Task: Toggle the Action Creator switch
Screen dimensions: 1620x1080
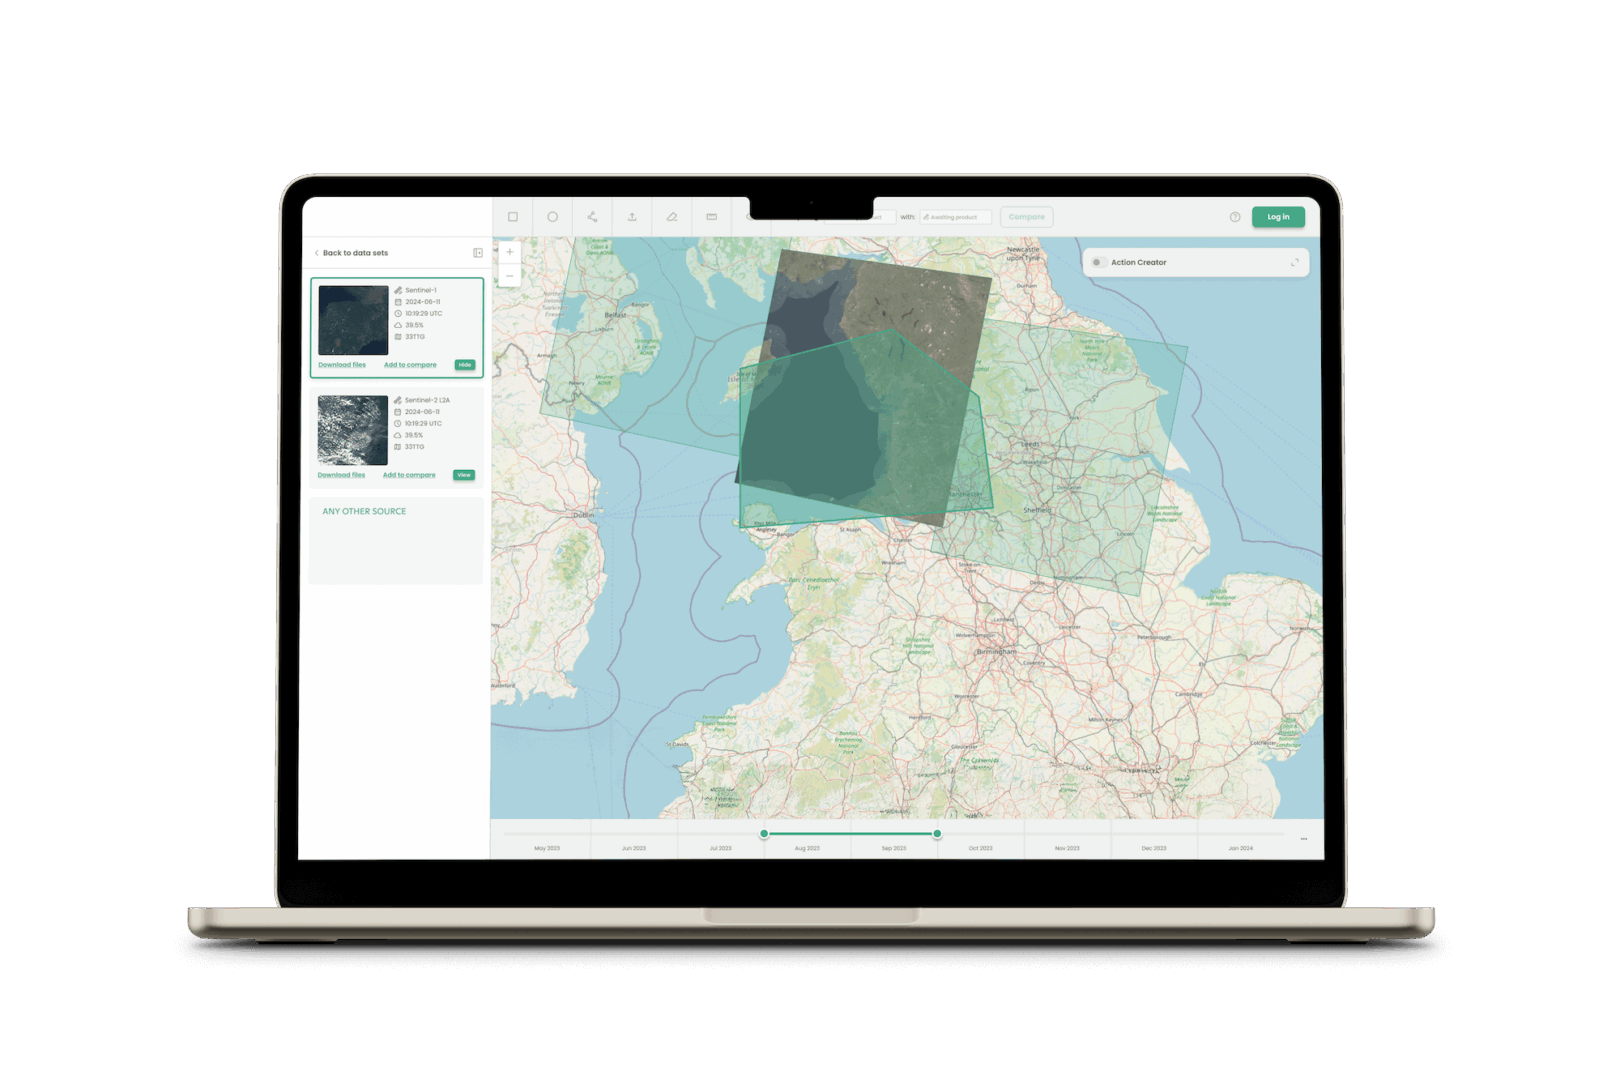Action: (x=1098, y=263)
